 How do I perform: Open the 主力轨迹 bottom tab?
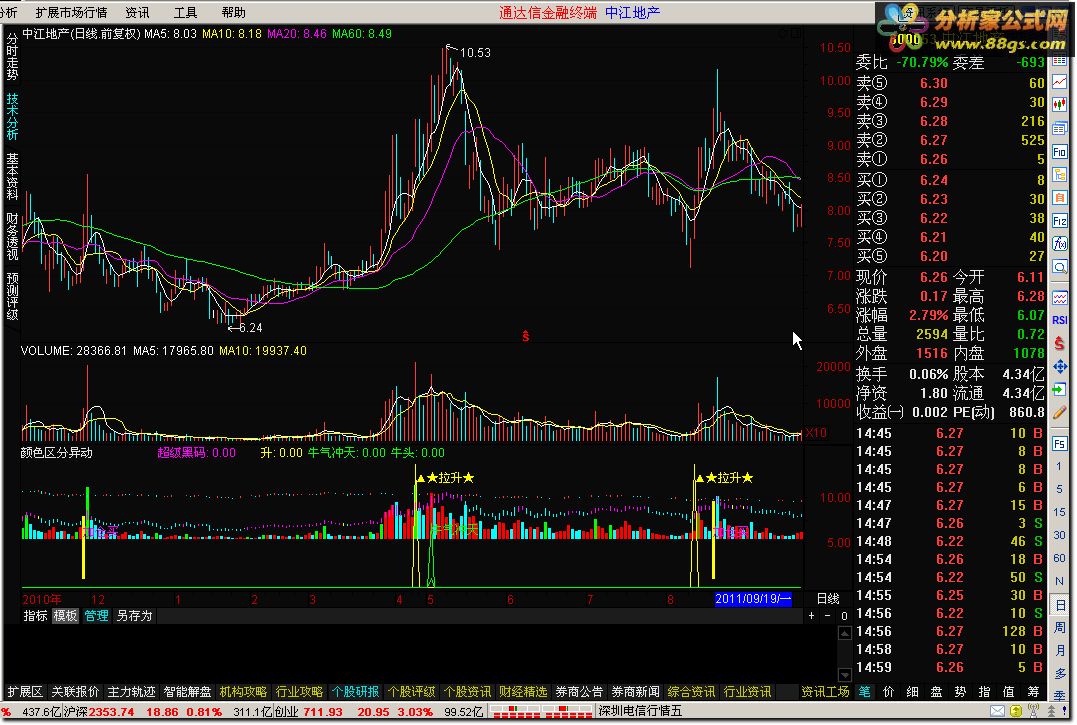click(131, 692)
